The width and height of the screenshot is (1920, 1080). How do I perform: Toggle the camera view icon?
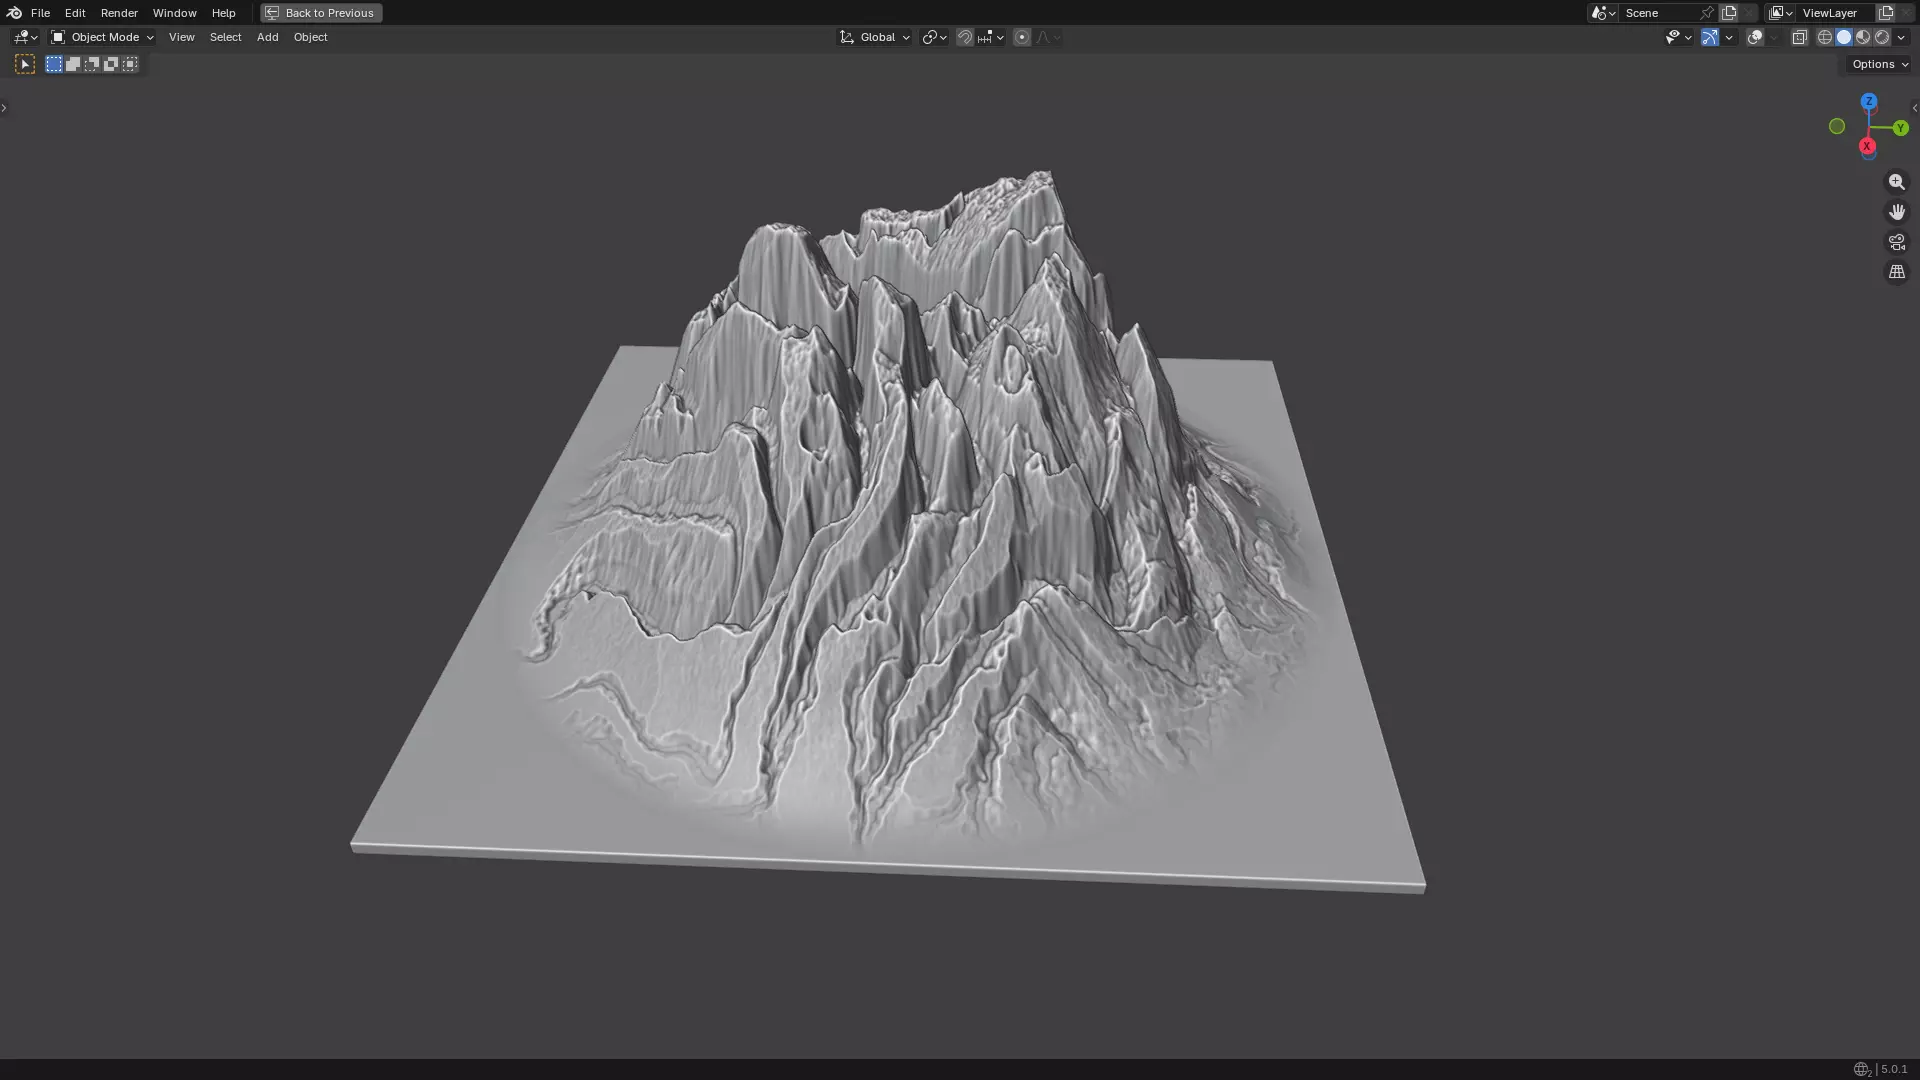pyautogui.click(x=1896, y=242)
